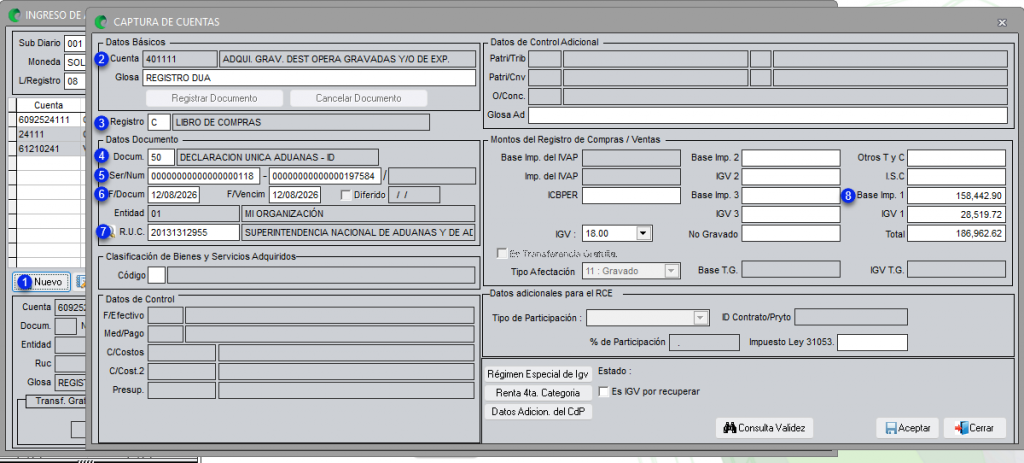Click the R.U.C. field 20131312955
The width and height of the screenshot is (1024, 463).
[x=194, y=232]
